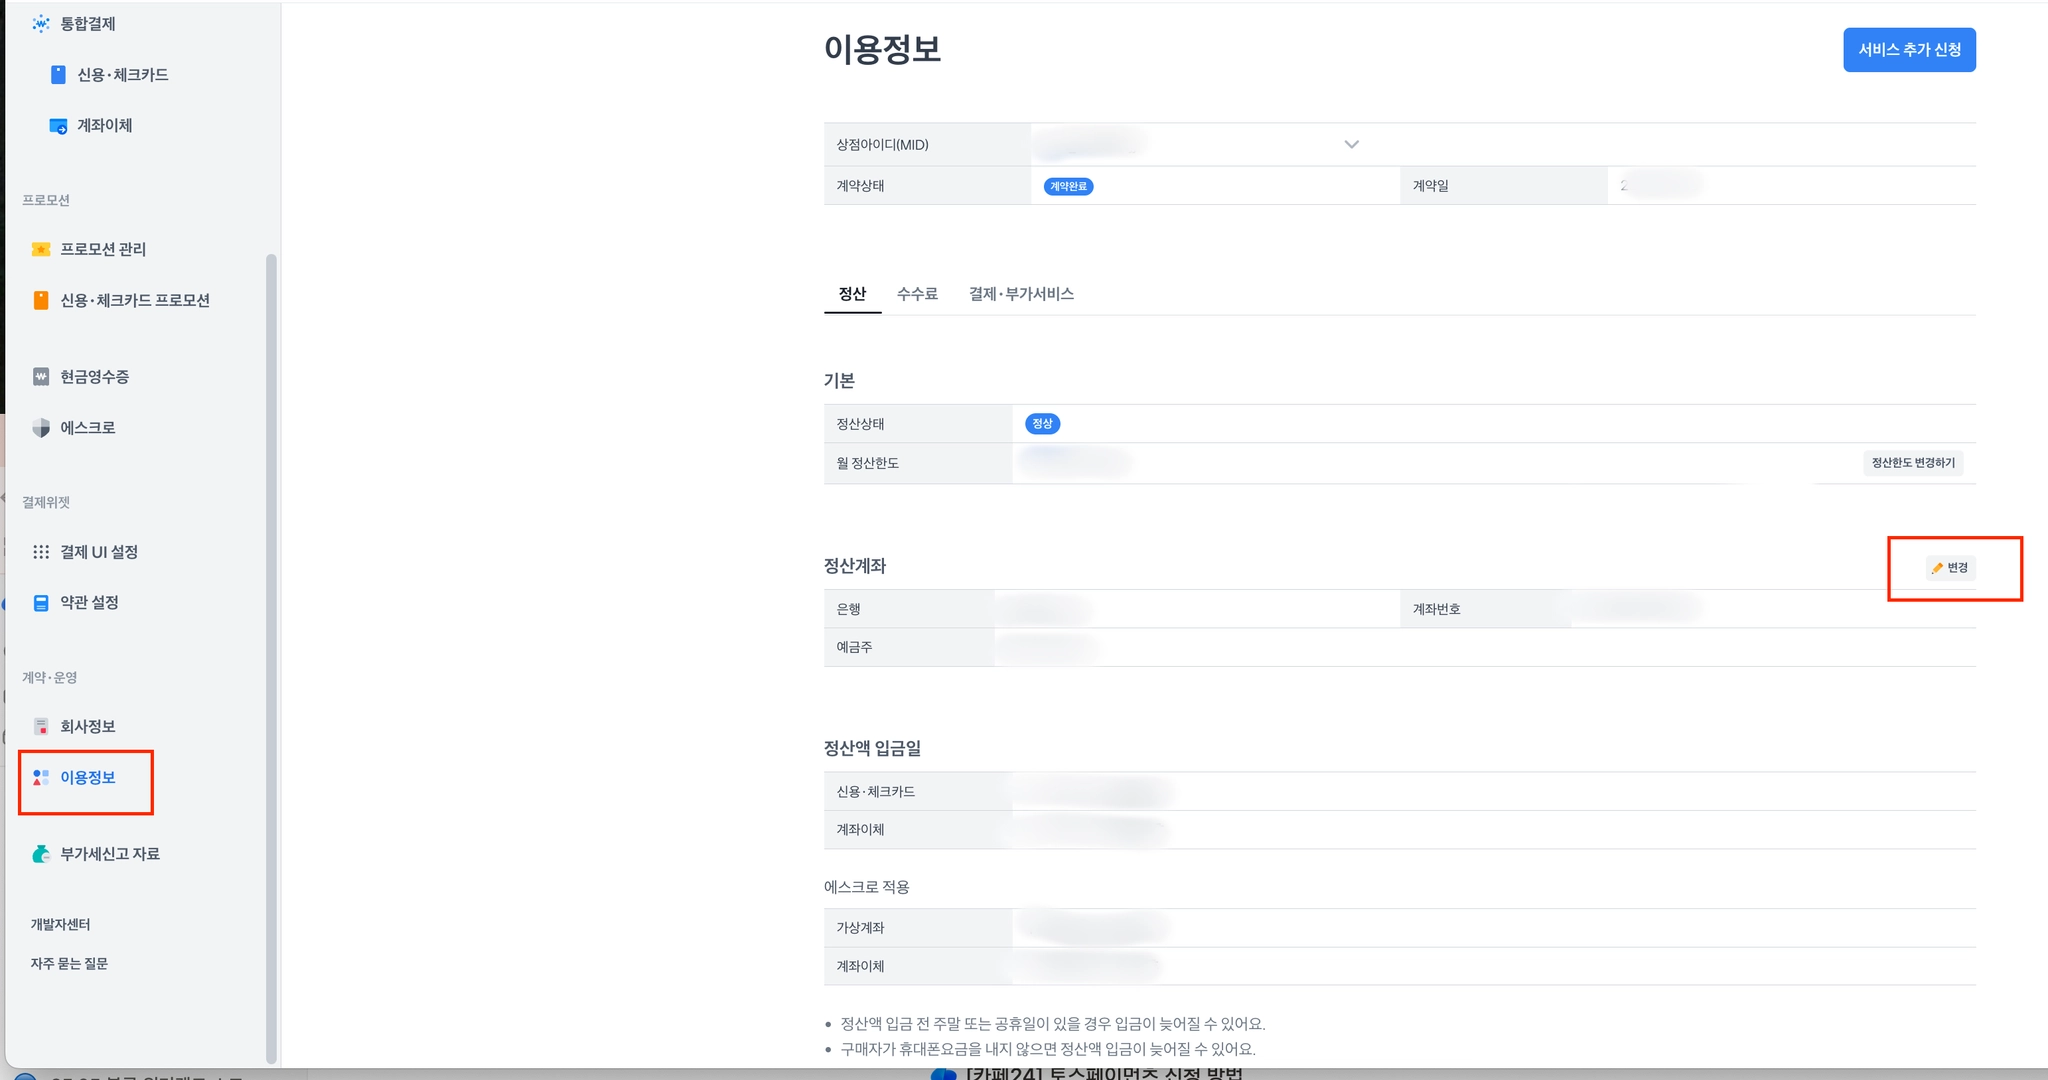Click the 약관 설정 document icon

pos(41,603)
